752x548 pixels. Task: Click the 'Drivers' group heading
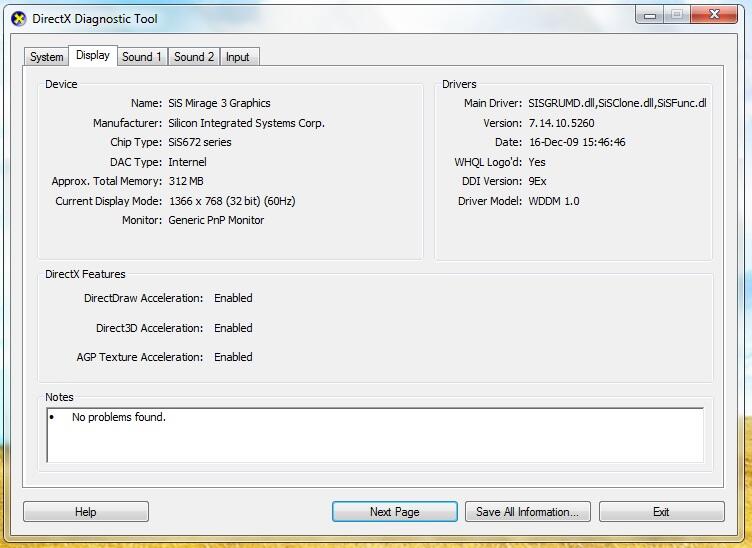pos(459,84)
